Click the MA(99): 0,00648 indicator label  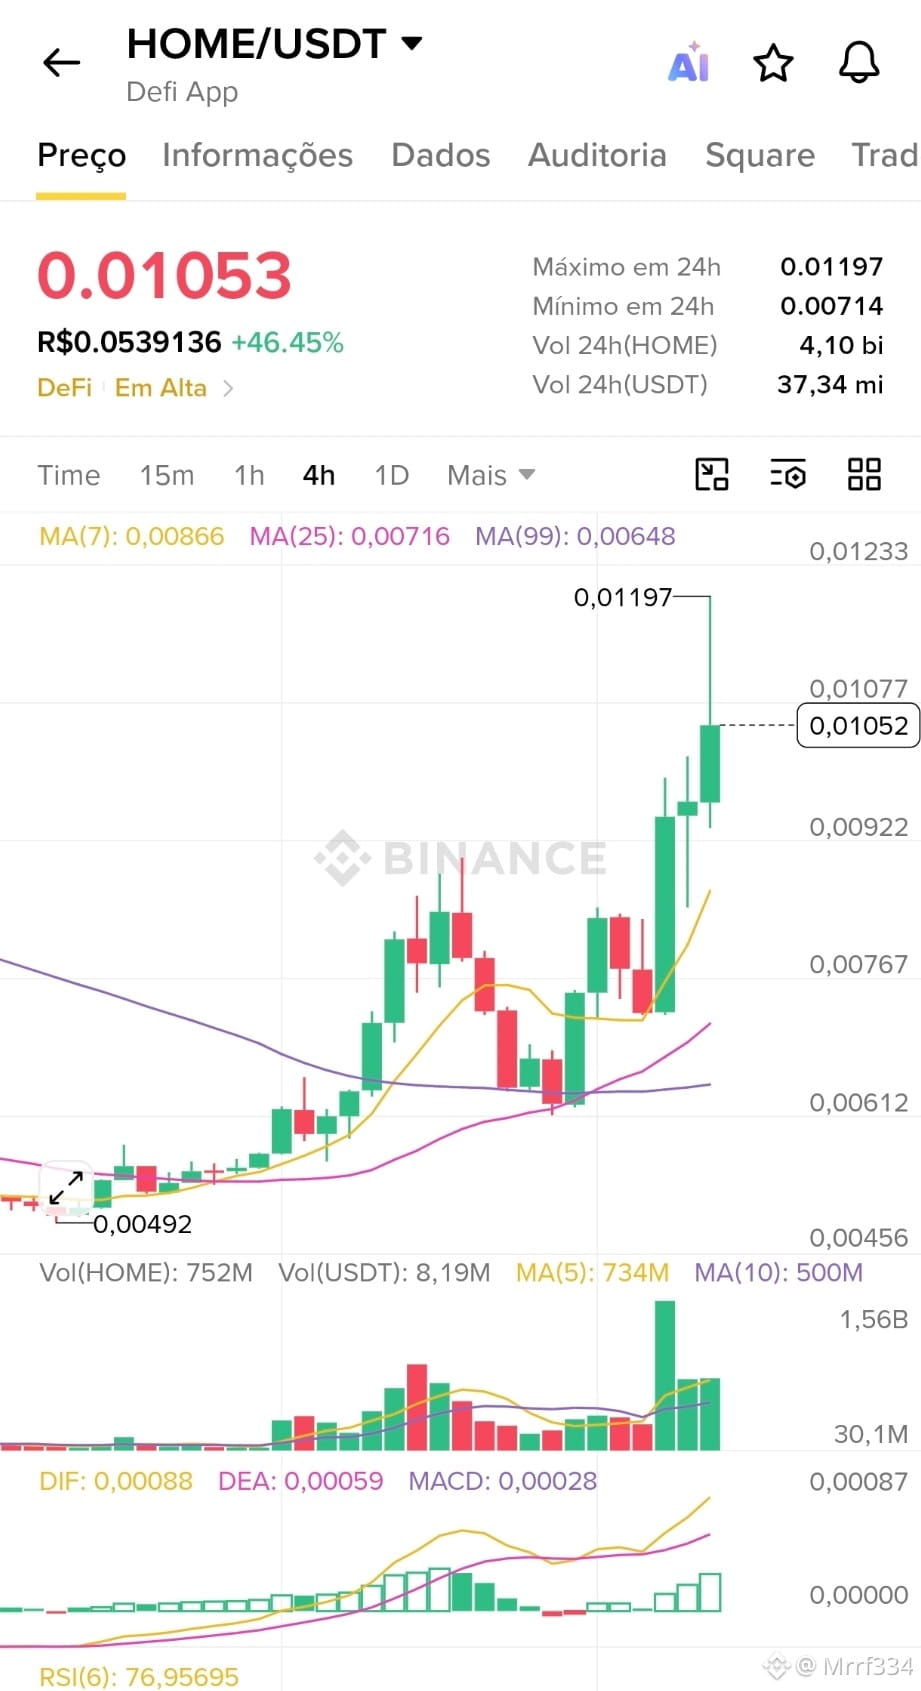575,536
